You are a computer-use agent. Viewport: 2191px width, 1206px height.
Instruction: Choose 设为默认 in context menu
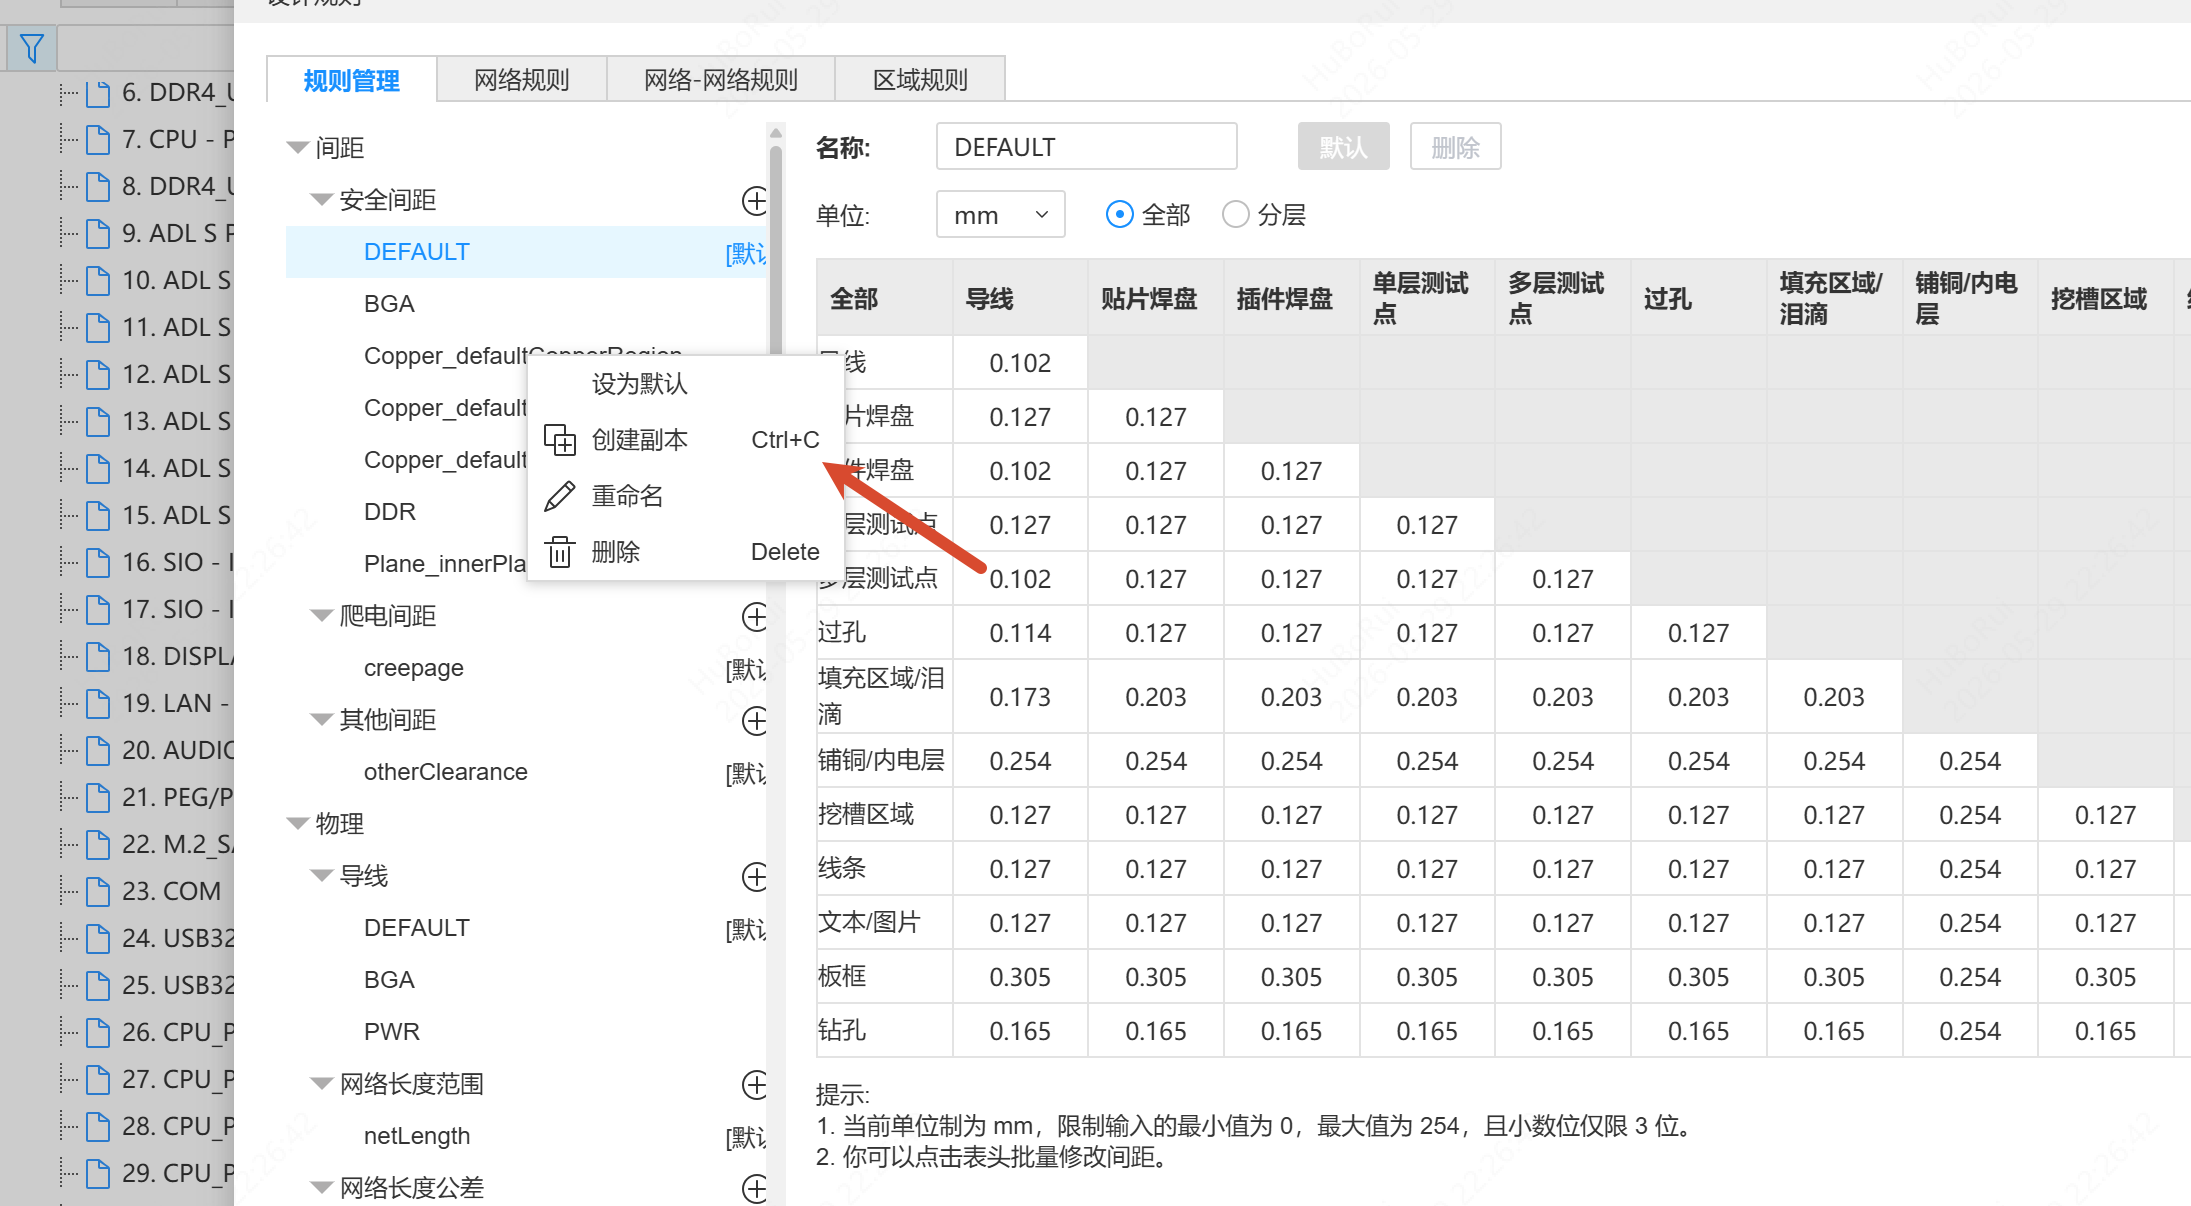click(686, 384)
